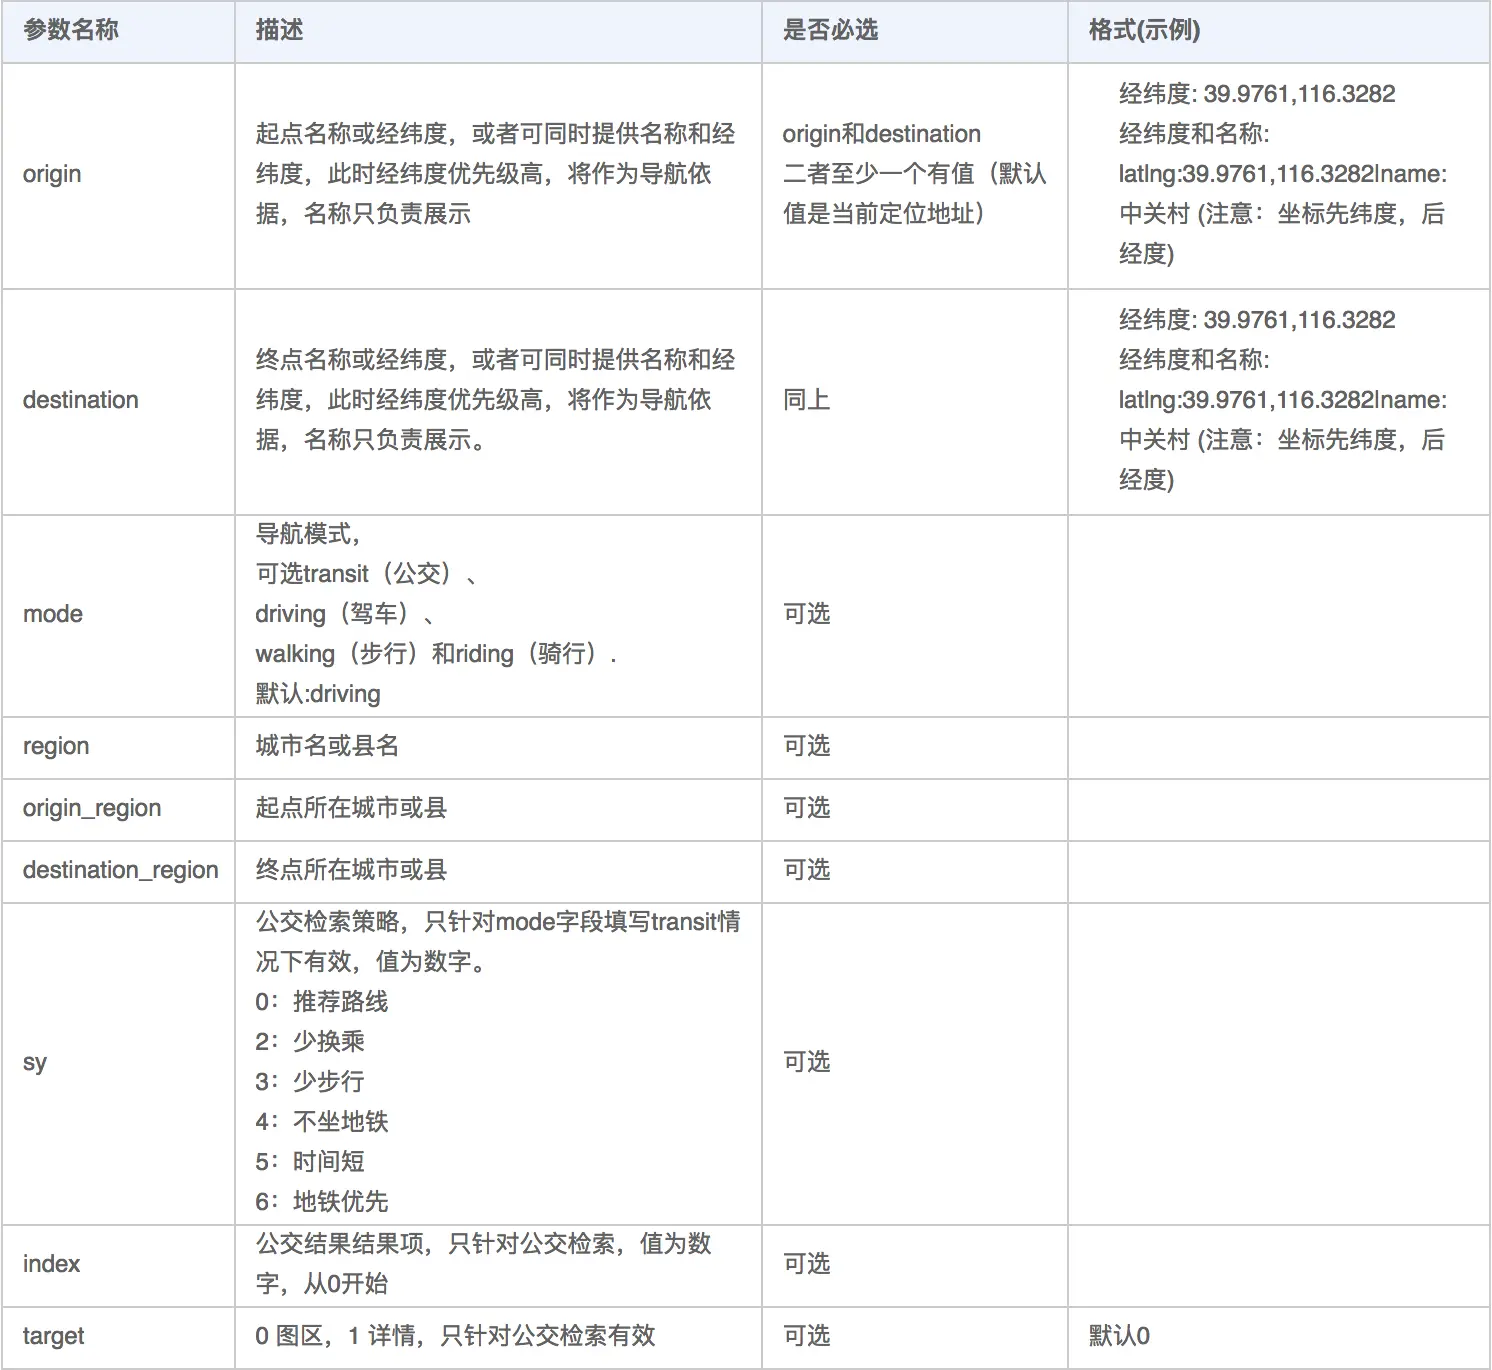This screenshot has width=1492, height=1370.
Task: Click the origin row format example 经纬度: 39.9761,116.3282
Action: tap(1257, 94)
